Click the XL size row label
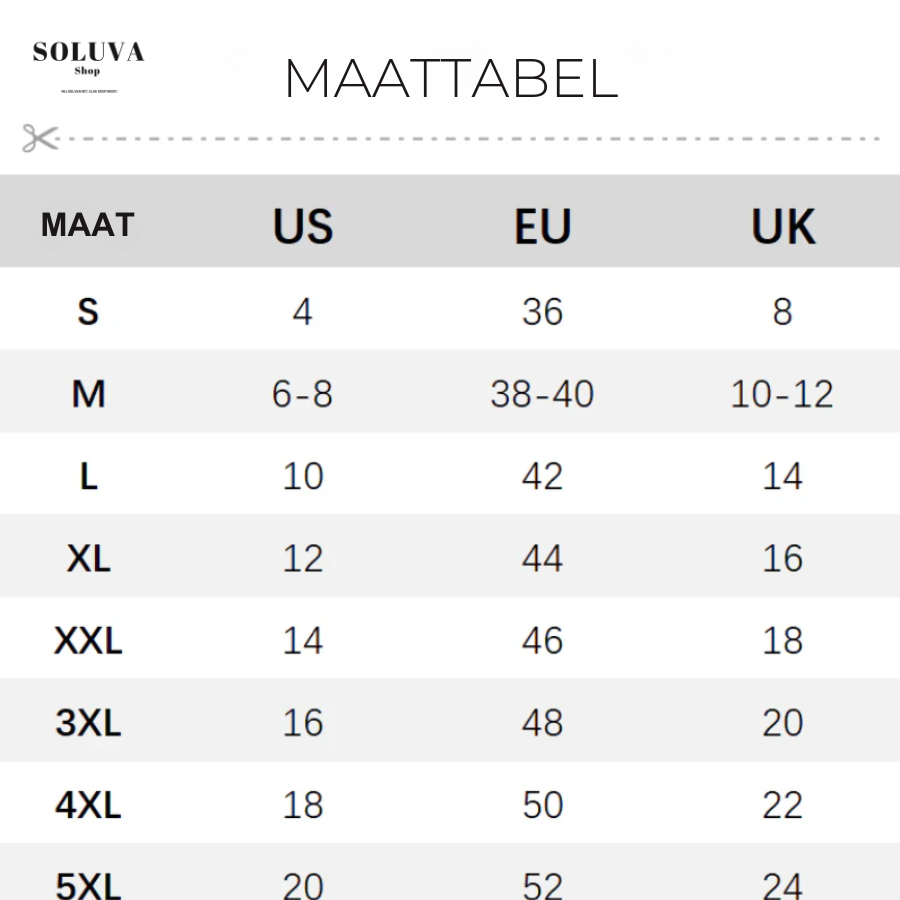This screenshot has height=900, width=900. tap(88, 558)
